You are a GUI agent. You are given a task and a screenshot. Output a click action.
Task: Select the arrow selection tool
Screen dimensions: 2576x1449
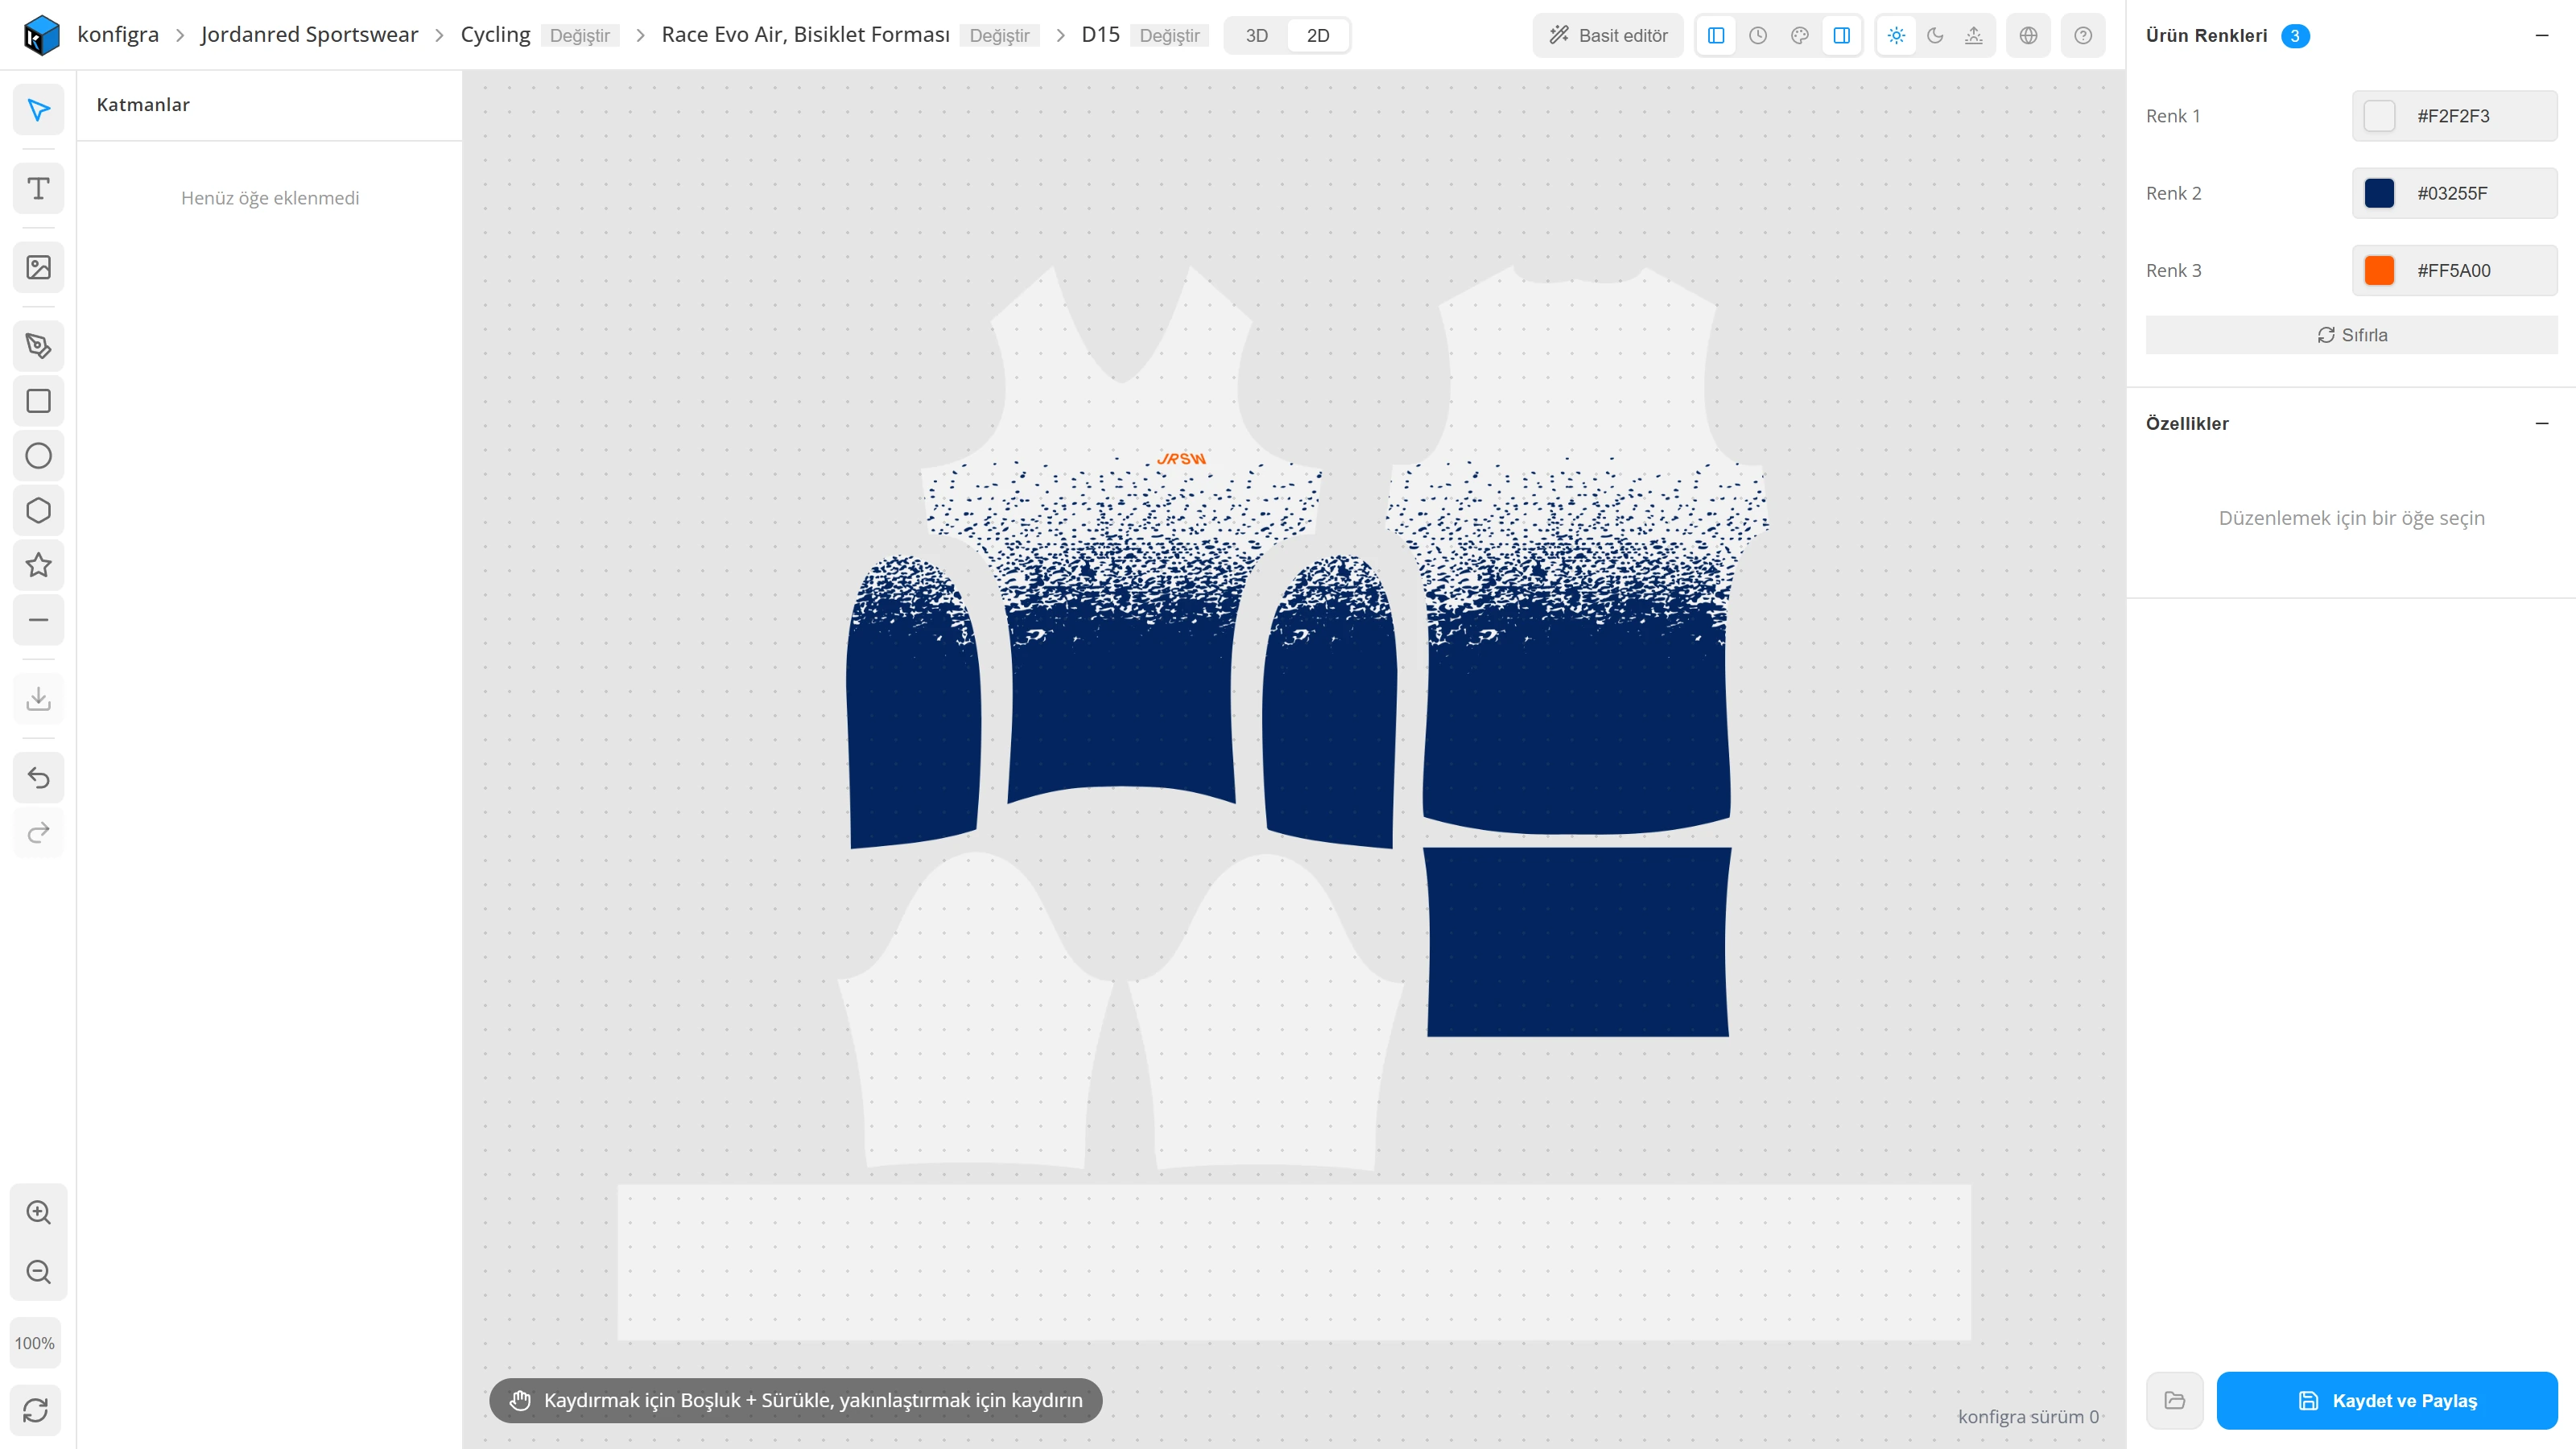click(38, 110)
